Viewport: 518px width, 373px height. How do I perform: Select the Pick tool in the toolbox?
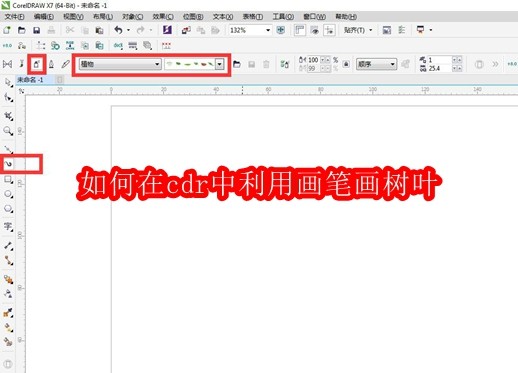[8, 82]
